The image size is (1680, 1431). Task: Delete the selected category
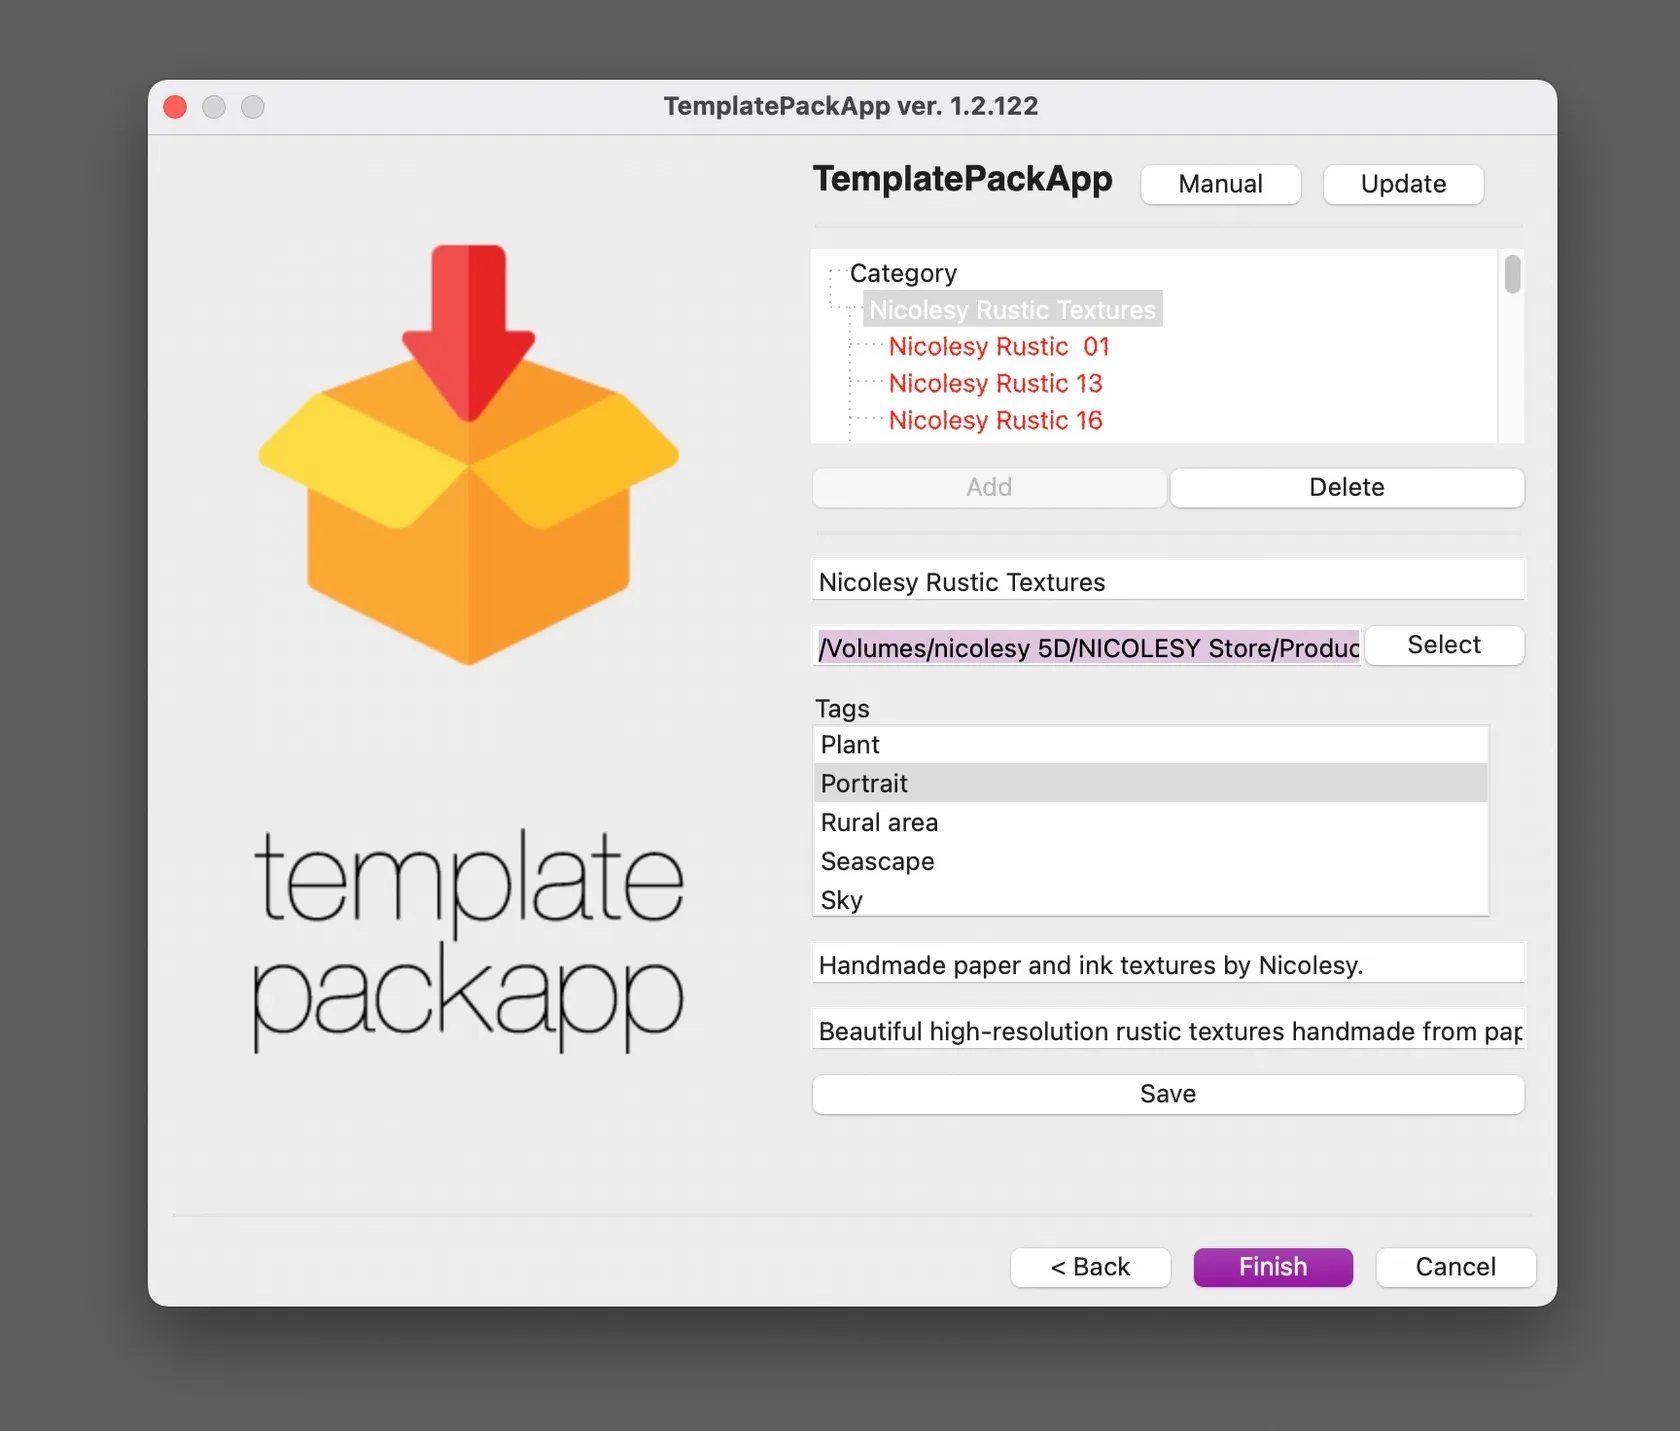[x=1346, y=487]
